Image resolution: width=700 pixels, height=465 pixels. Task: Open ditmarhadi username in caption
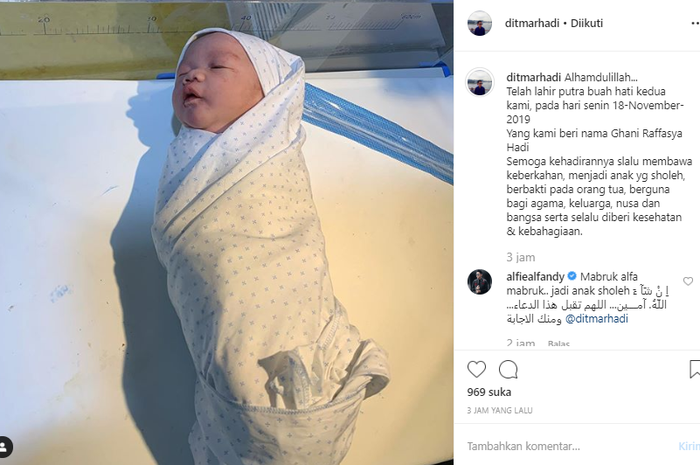534,77
